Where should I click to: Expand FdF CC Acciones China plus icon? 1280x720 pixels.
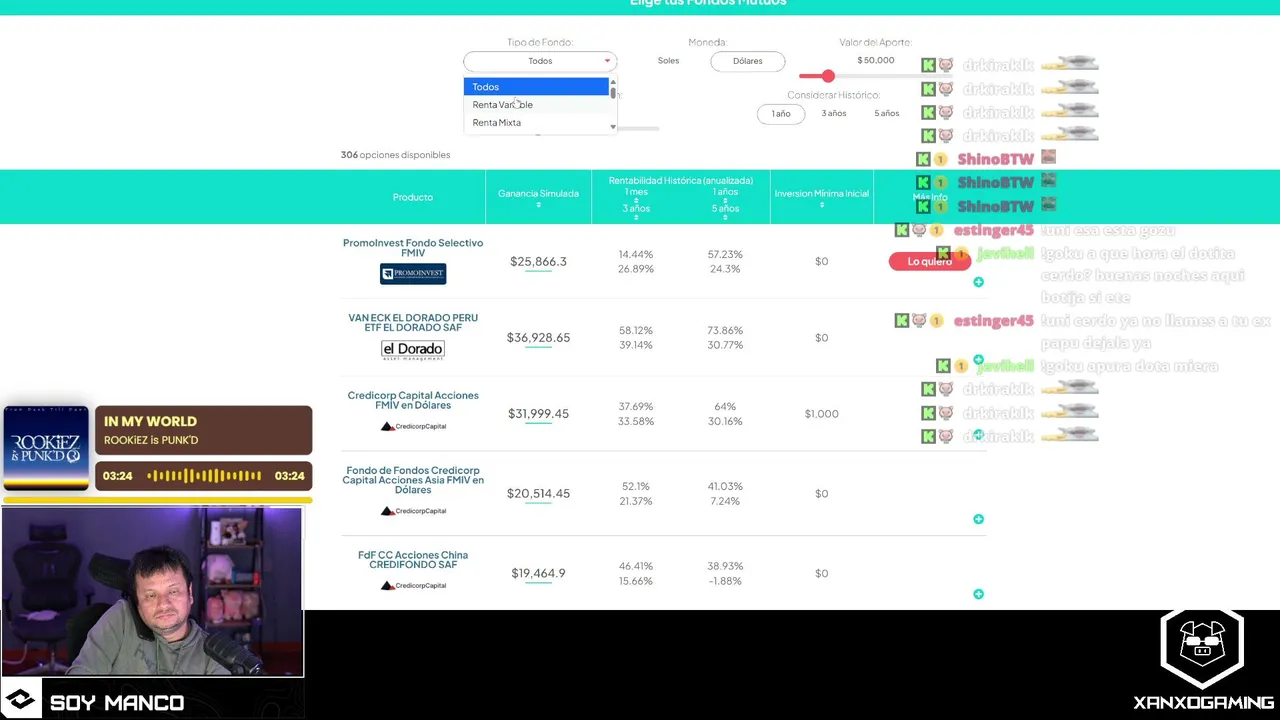(x=978, y=594)
